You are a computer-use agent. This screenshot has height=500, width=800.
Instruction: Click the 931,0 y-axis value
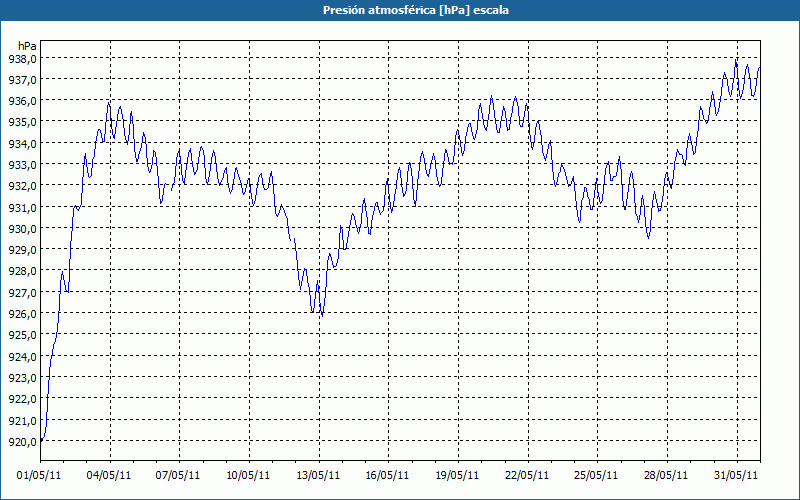22,208
